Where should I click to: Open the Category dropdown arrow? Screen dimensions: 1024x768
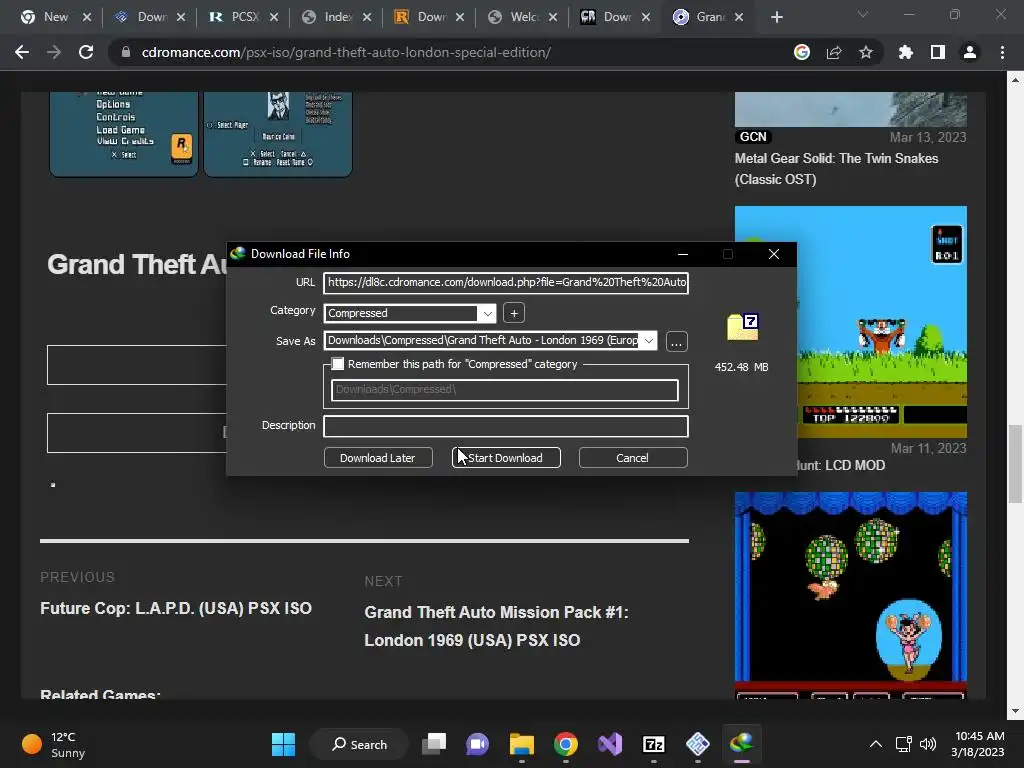[x=487, y=313]
